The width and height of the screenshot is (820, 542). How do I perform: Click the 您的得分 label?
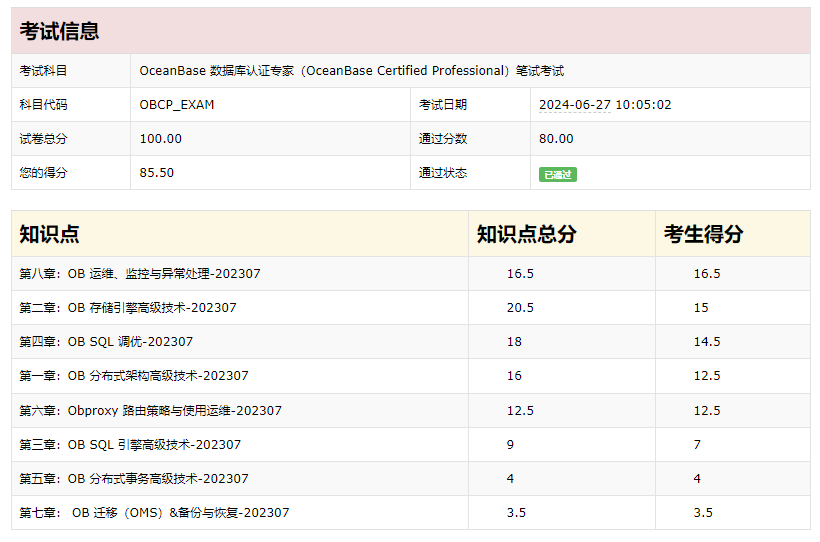coord(43,173)
